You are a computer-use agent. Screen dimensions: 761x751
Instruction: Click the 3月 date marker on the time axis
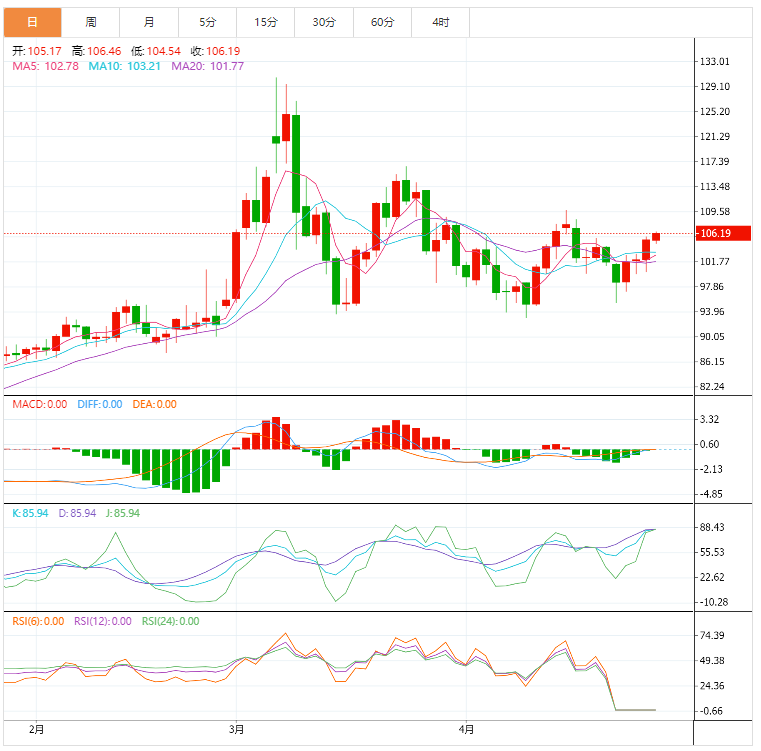point(237,730)
